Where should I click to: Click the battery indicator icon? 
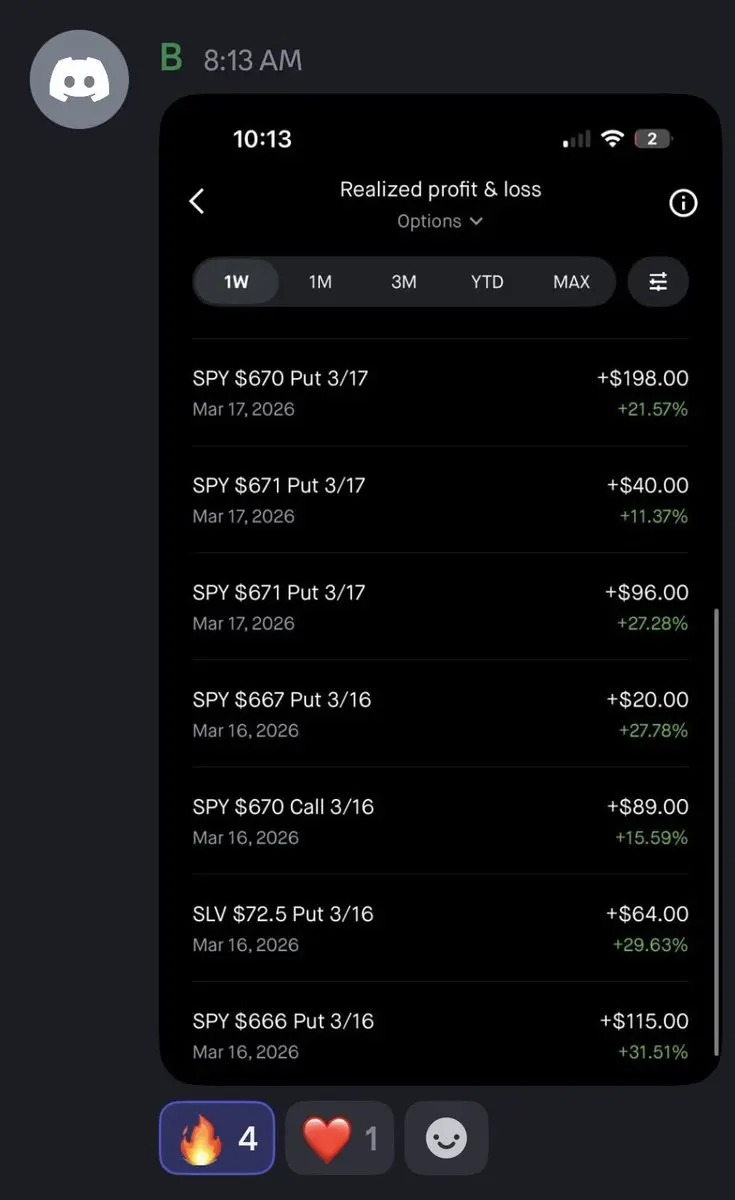coord(652,140)
